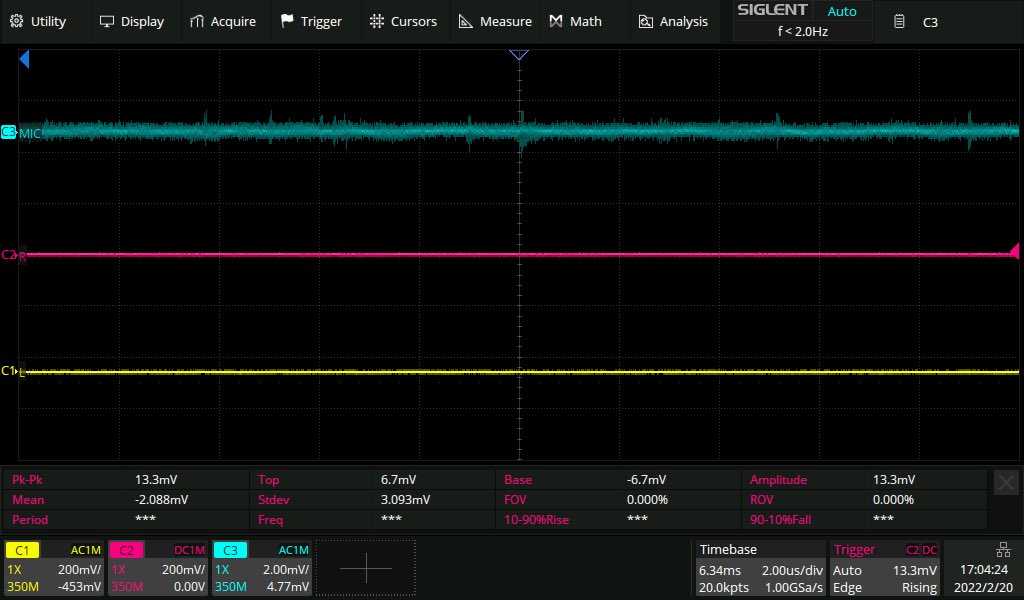This screenshot has height=600, width=1024.
Task: Open the Analysis menu
Action: tap(673, 22)
